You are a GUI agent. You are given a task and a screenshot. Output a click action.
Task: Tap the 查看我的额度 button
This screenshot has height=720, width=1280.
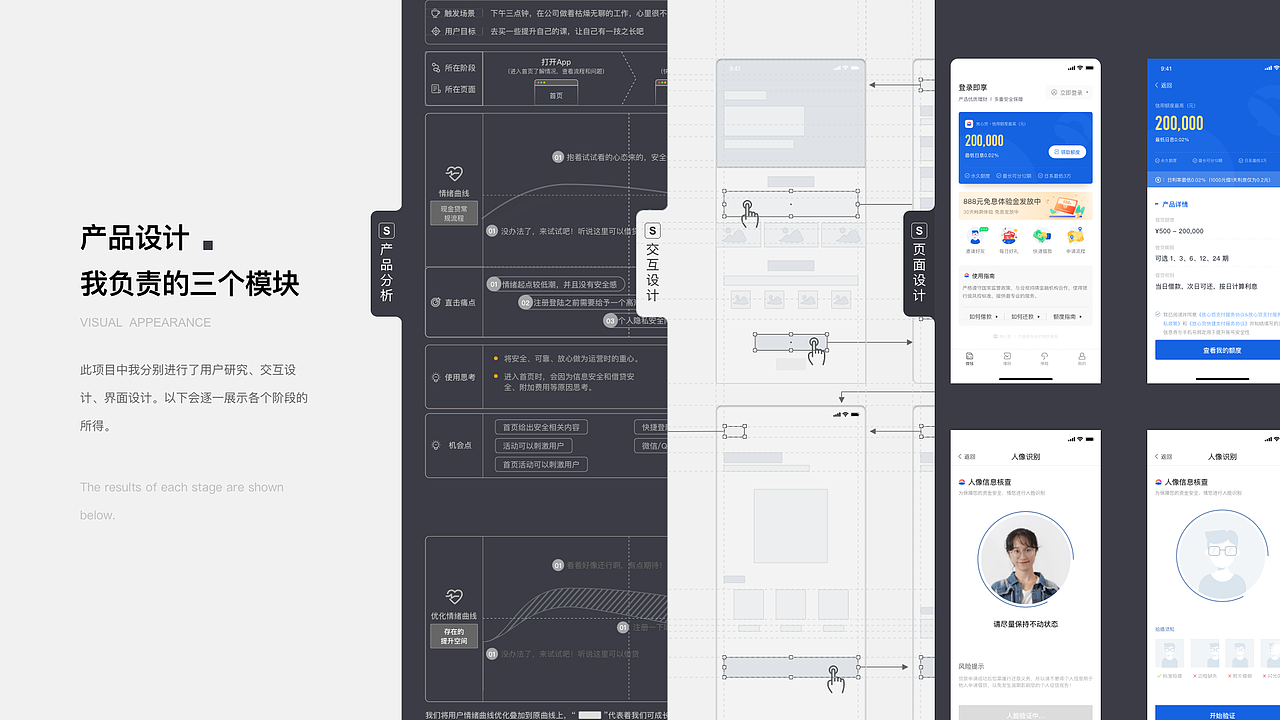click(1217, 350)
